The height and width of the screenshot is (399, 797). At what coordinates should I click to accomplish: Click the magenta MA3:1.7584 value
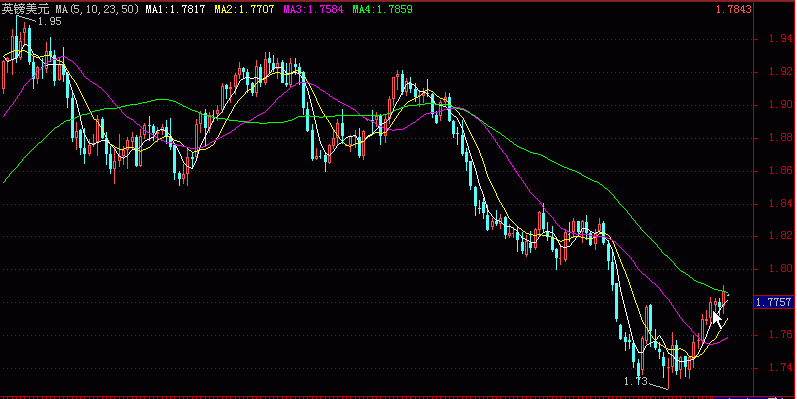pos(313,9)
